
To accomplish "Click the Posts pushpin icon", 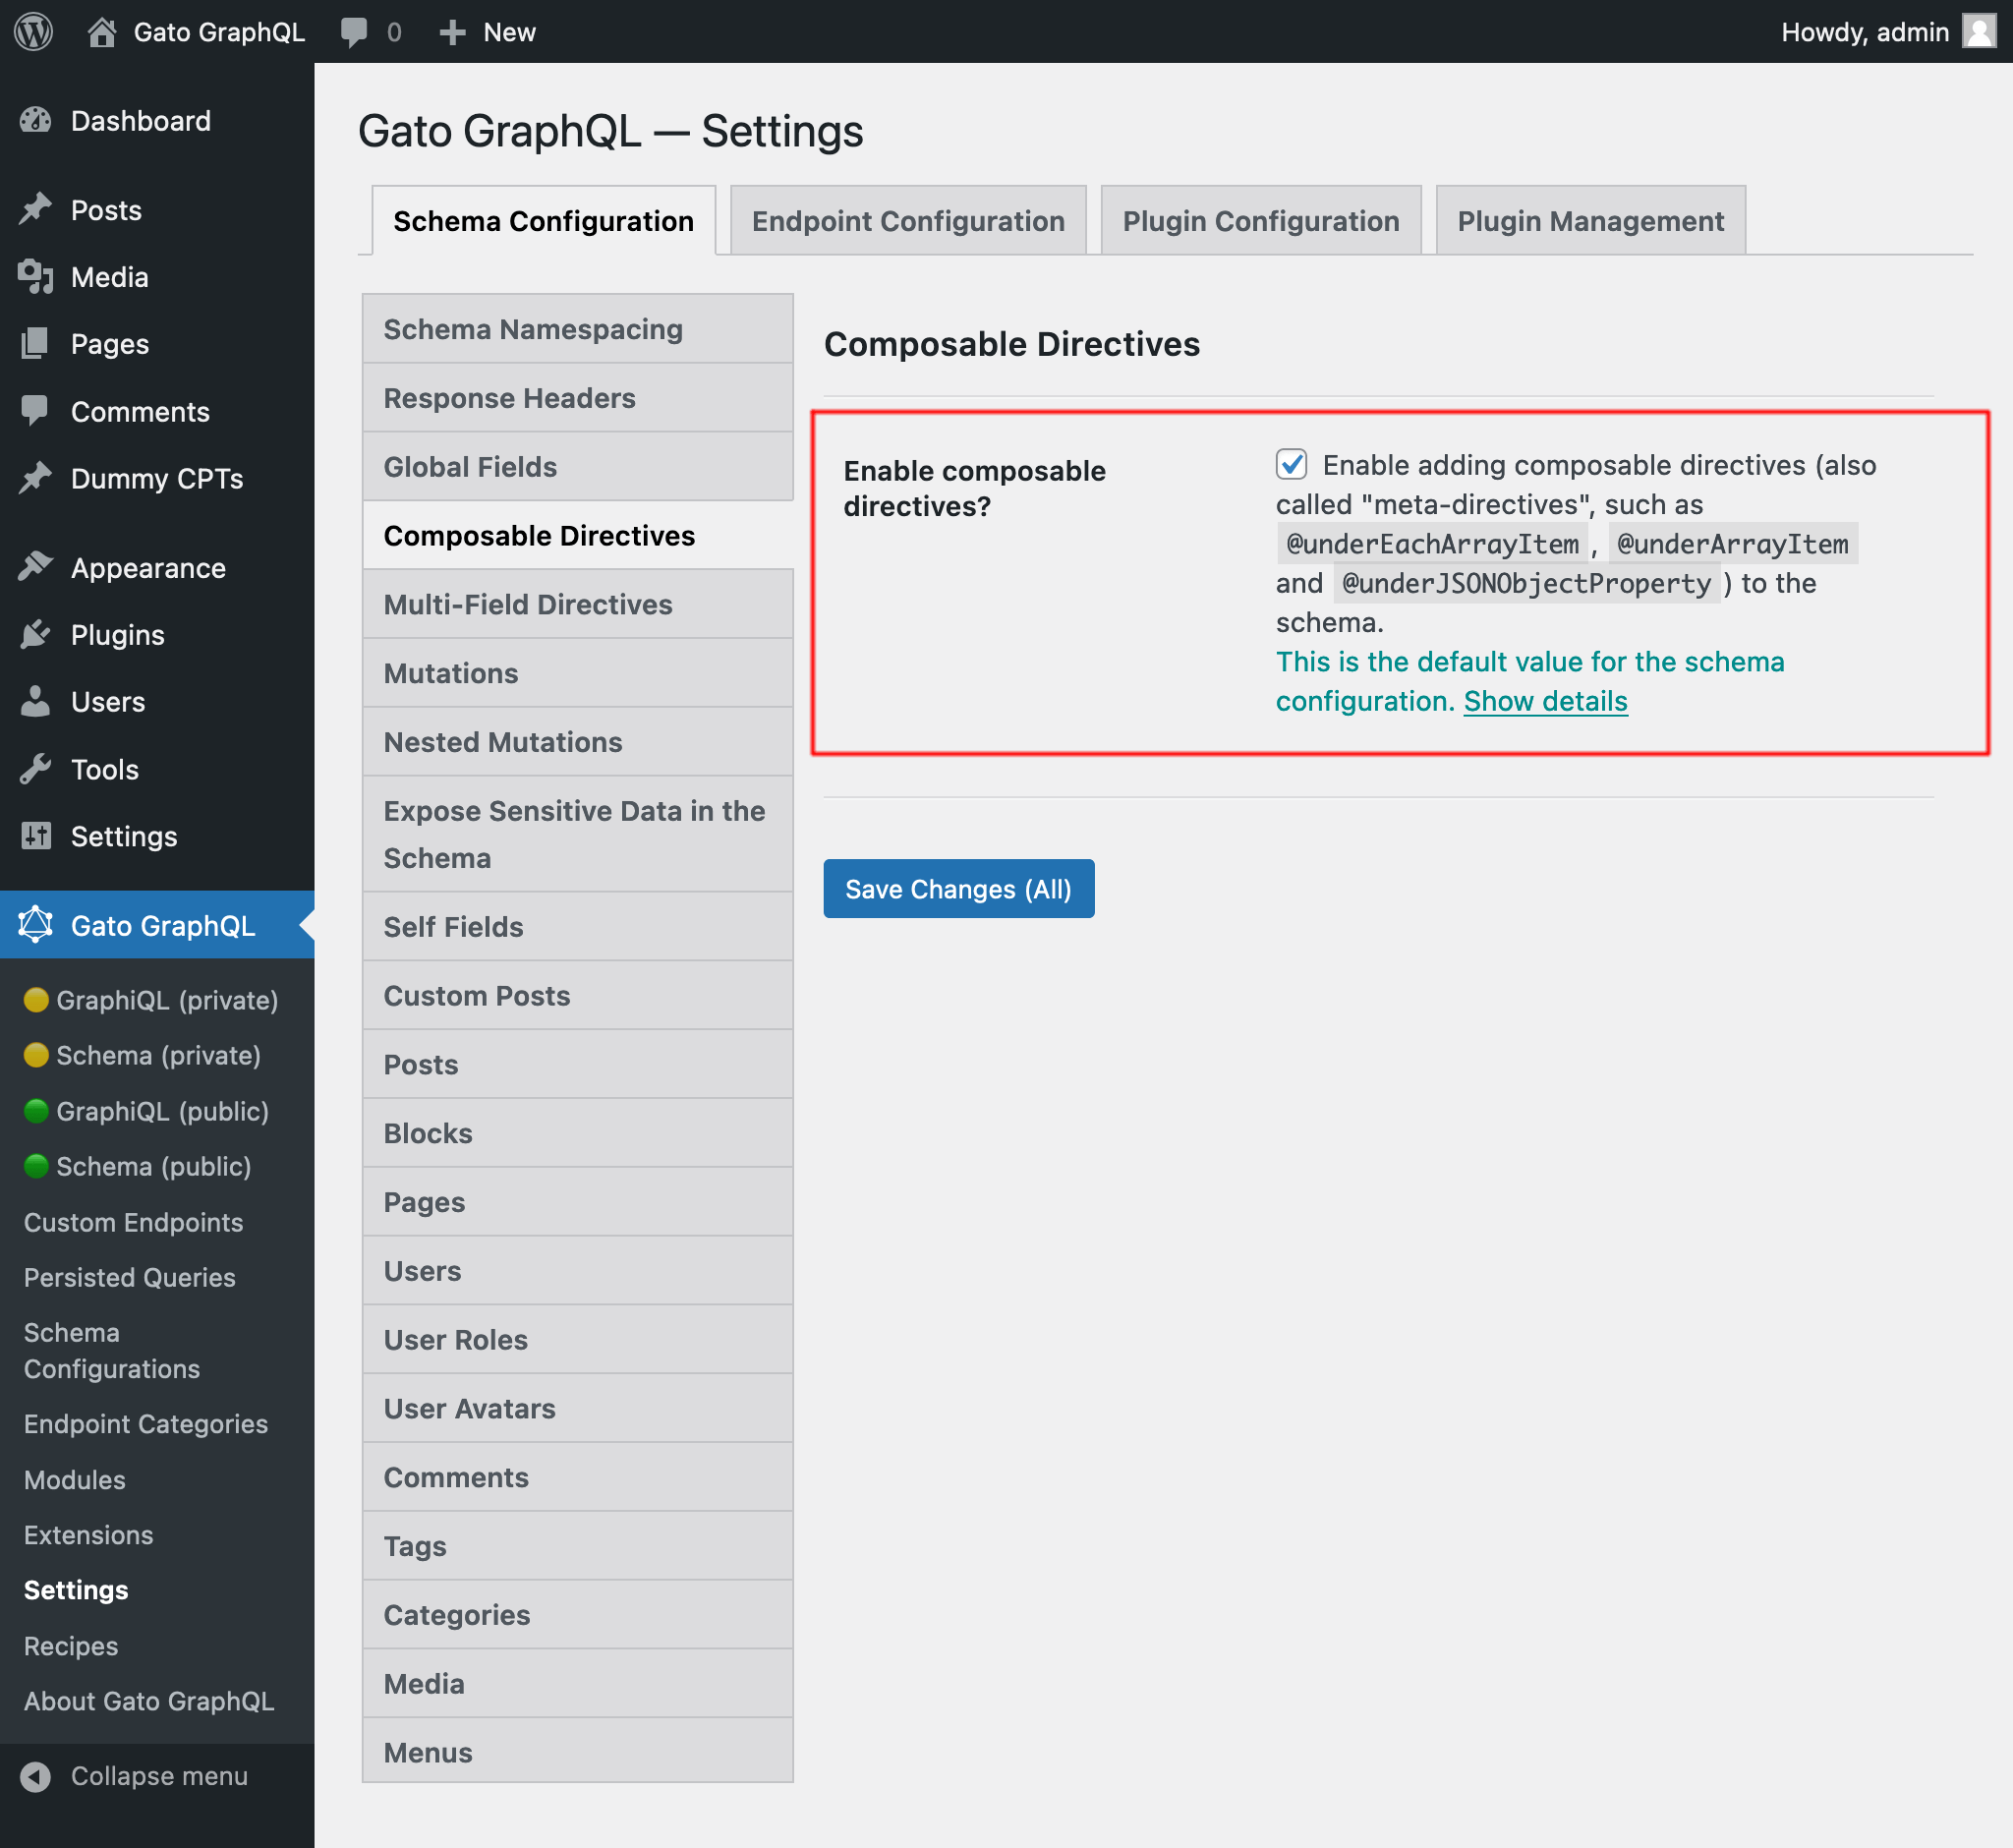I will [36, 210].
